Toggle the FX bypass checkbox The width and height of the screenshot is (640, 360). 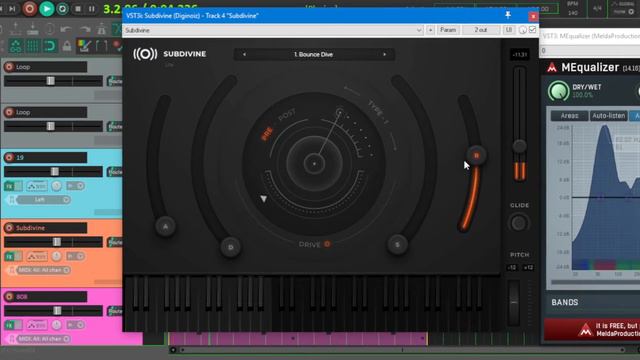[532, 30]
